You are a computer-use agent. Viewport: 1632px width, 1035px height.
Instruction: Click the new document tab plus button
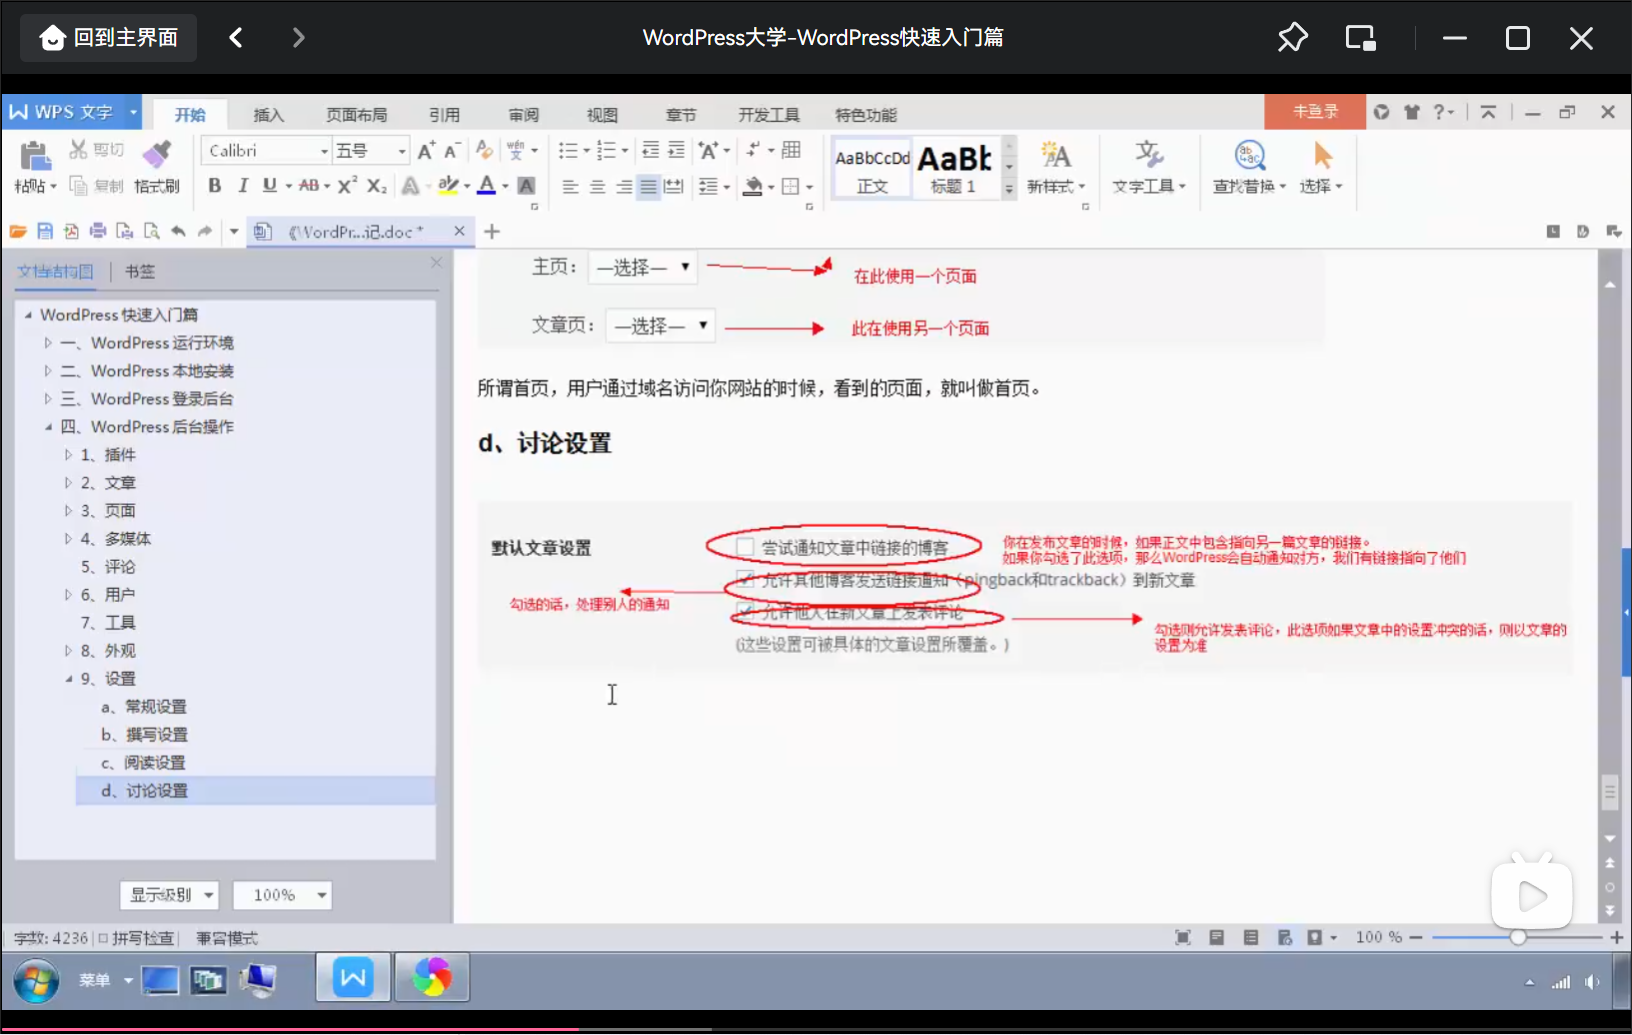[x=491, y=232]
